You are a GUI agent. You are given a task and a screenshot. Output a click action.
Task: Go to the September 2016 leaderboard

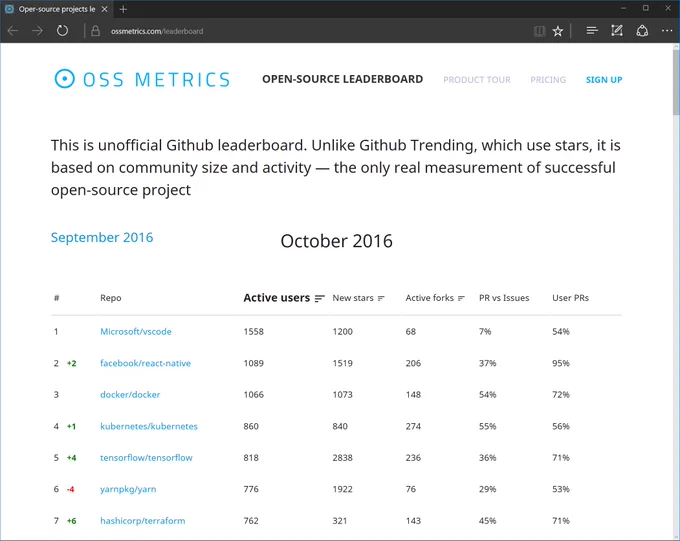point(102,237)
